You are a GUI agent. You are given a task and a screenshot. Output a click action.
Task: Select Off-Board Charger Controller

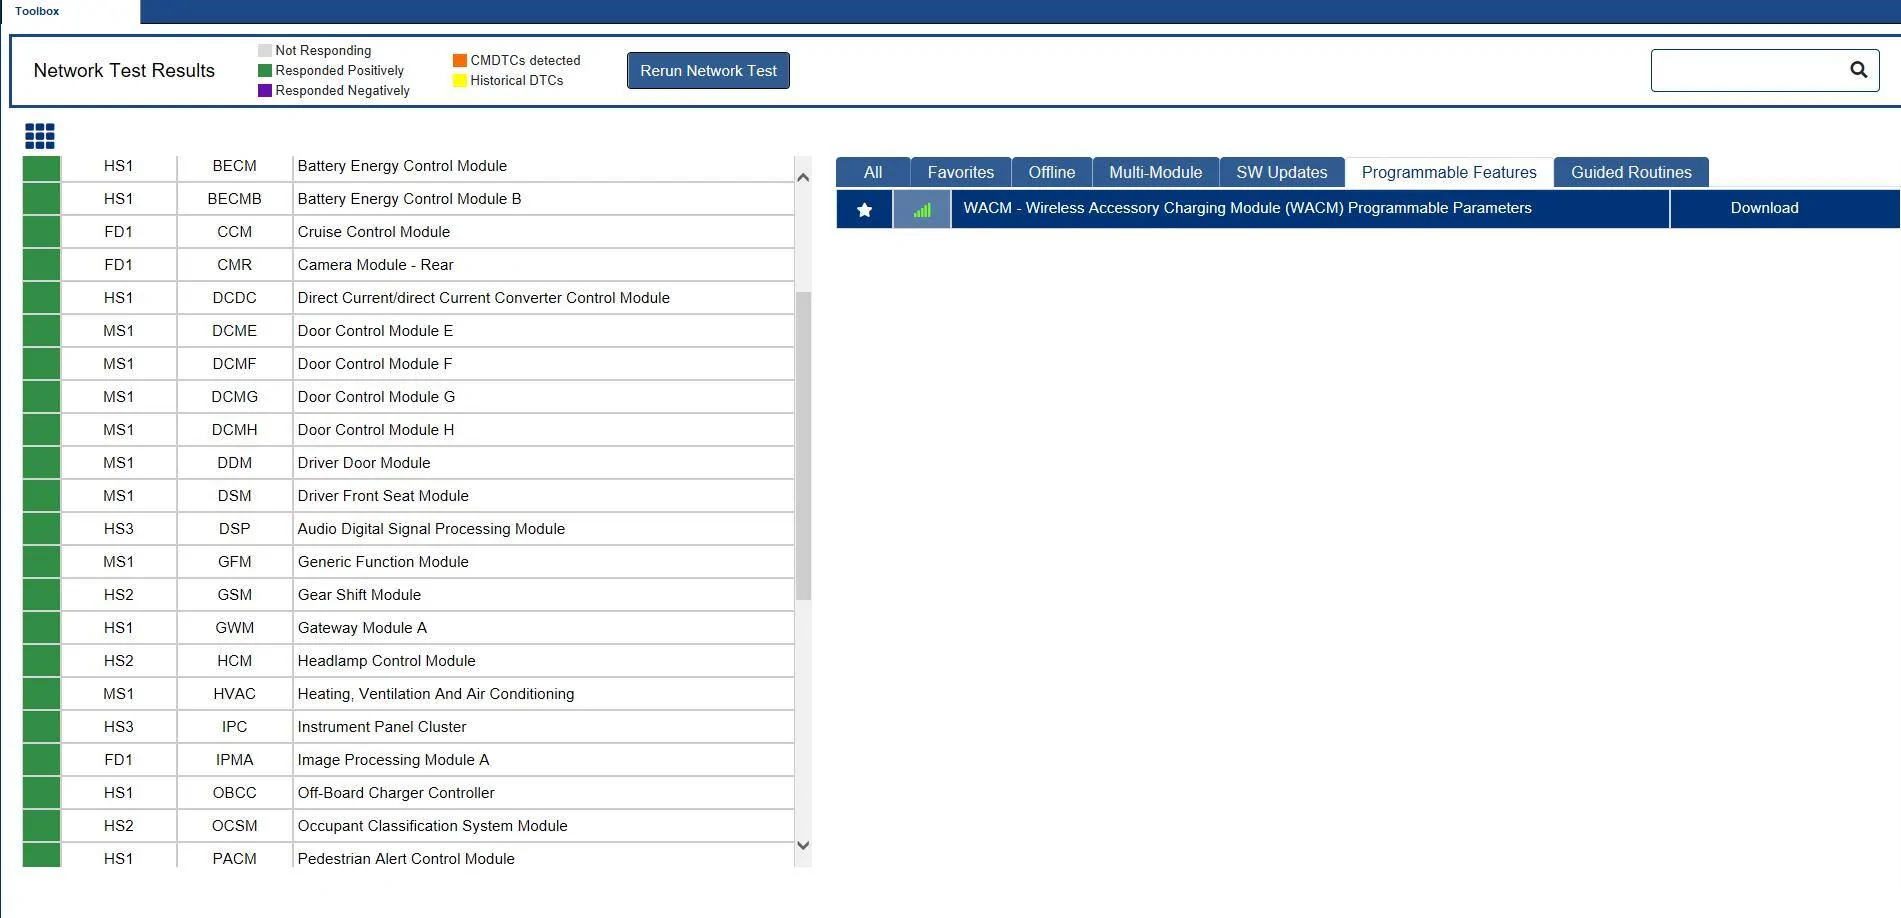(x=408, y=793)
